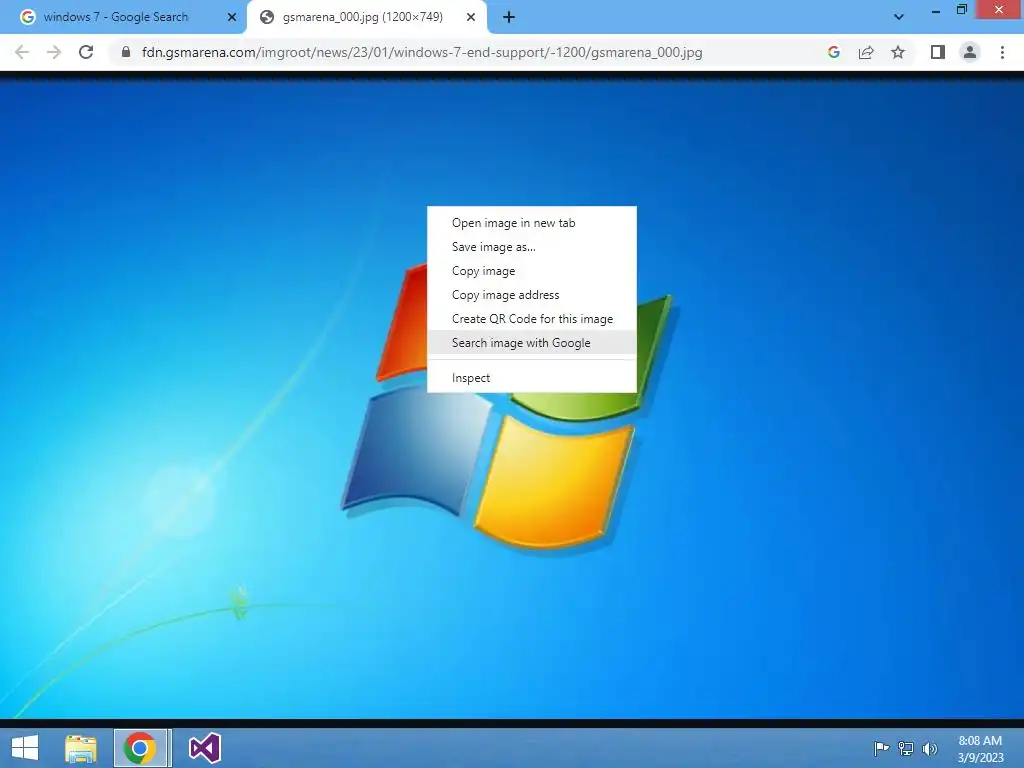Reload the page with the refresh icon

coord(86,52)
